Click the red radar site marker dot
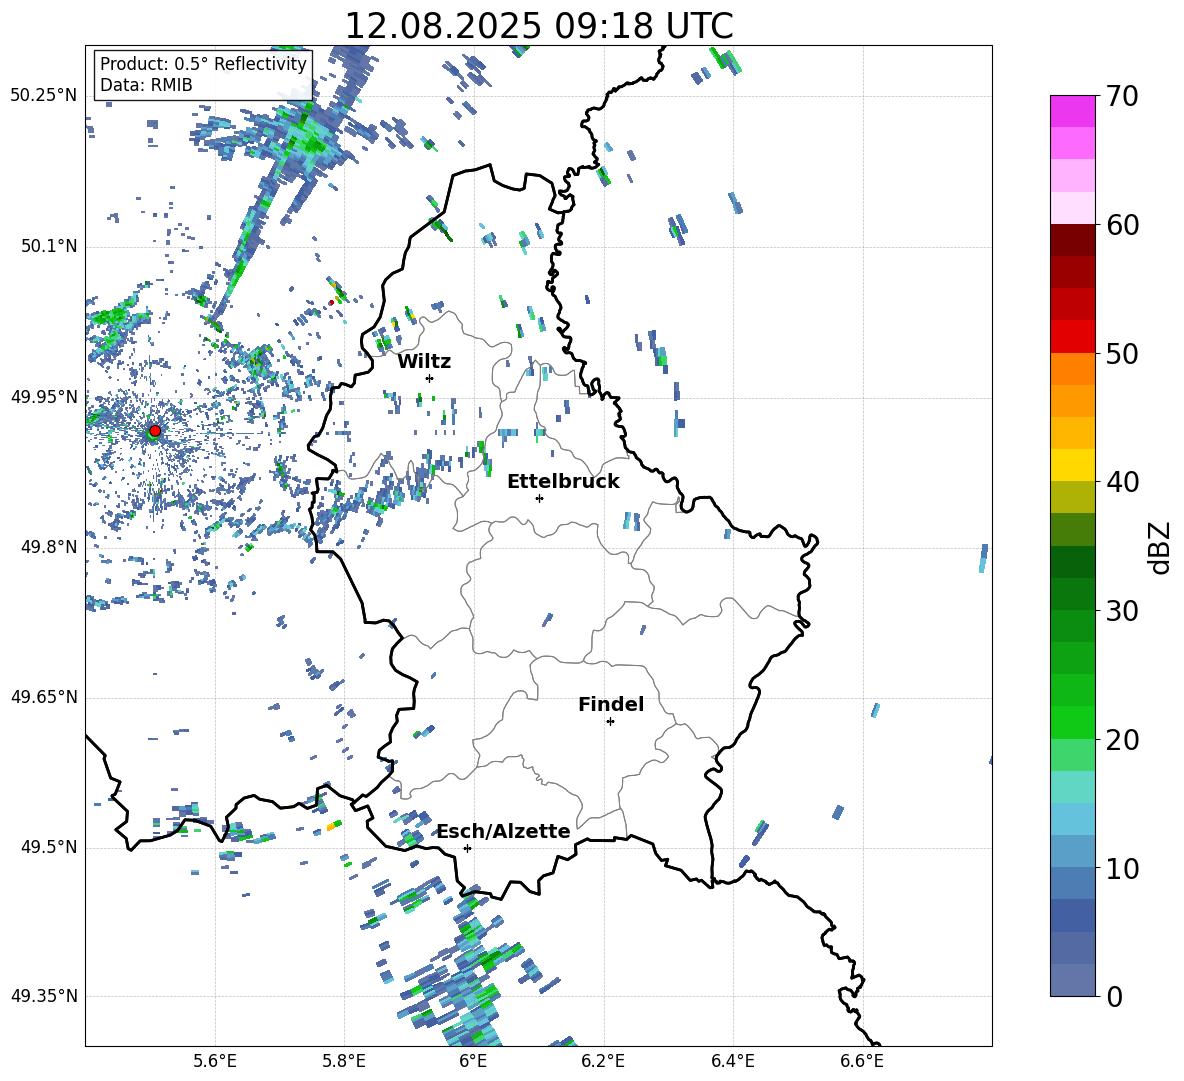 (155, 431)
